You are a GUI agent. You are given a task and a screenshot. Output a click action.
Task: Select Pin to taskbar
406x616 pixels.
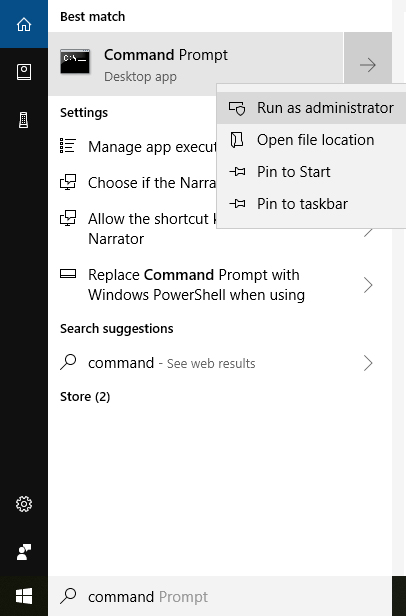click(311, 204)
